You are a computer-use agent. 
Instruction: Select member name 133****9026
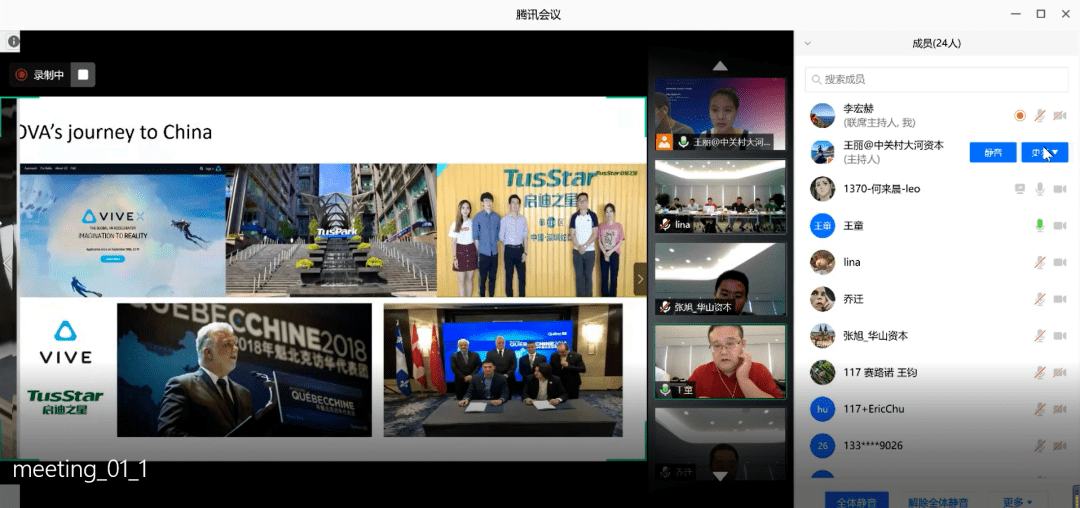coord(872,445)
